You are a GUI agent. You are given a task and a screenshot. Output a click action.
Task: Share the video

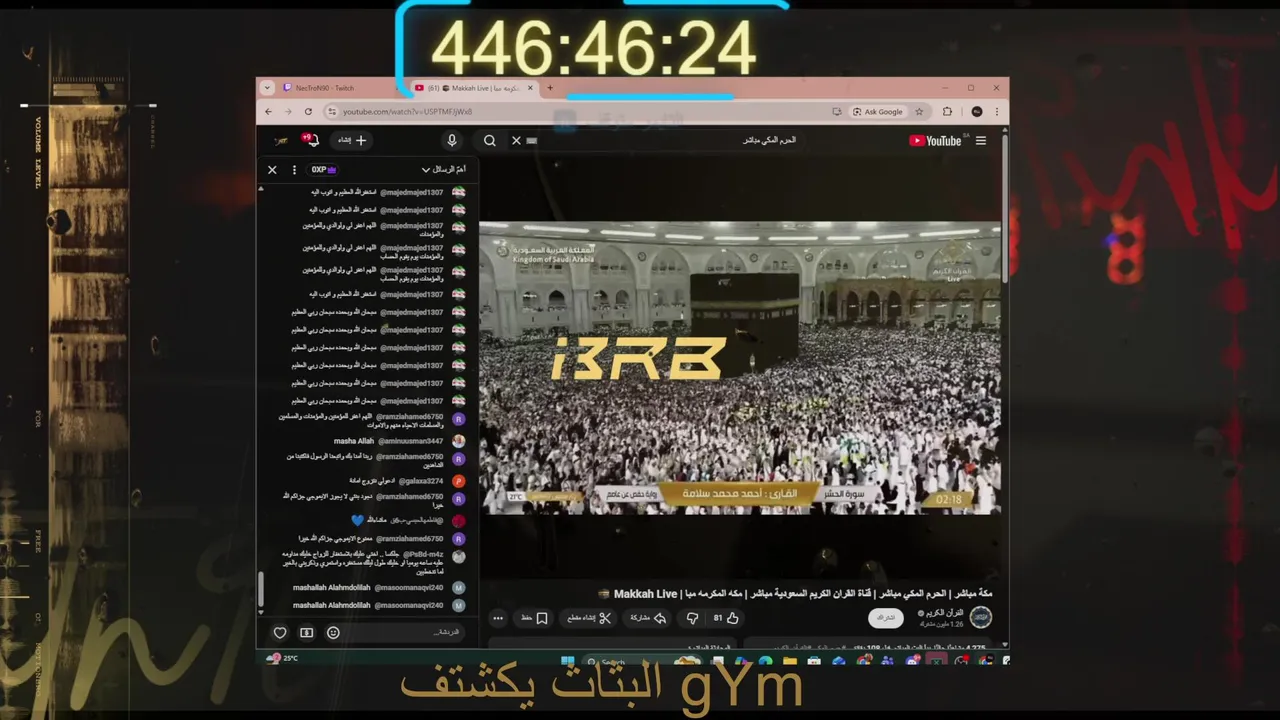648,618
